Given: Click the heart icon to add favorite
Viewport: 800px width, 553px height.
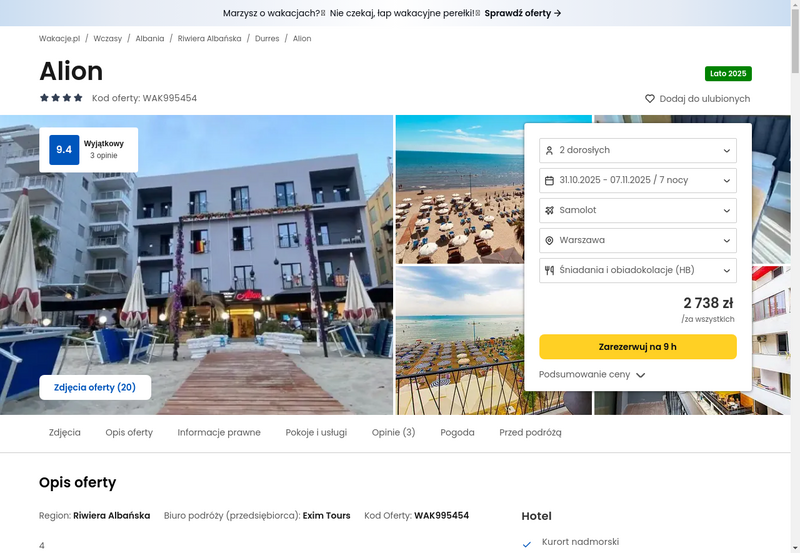Looking at the screenshot, I should [x=650, y=99].
